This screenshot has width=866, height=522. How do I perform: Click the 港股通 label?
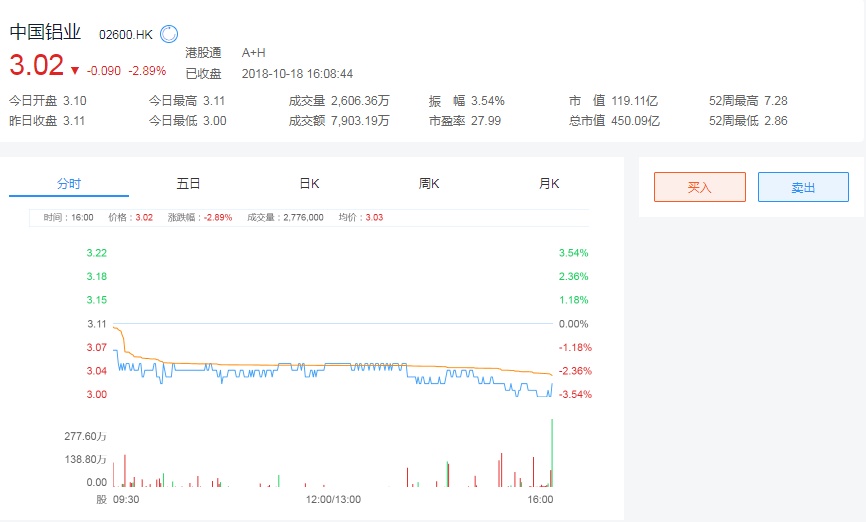pos(203,52)
